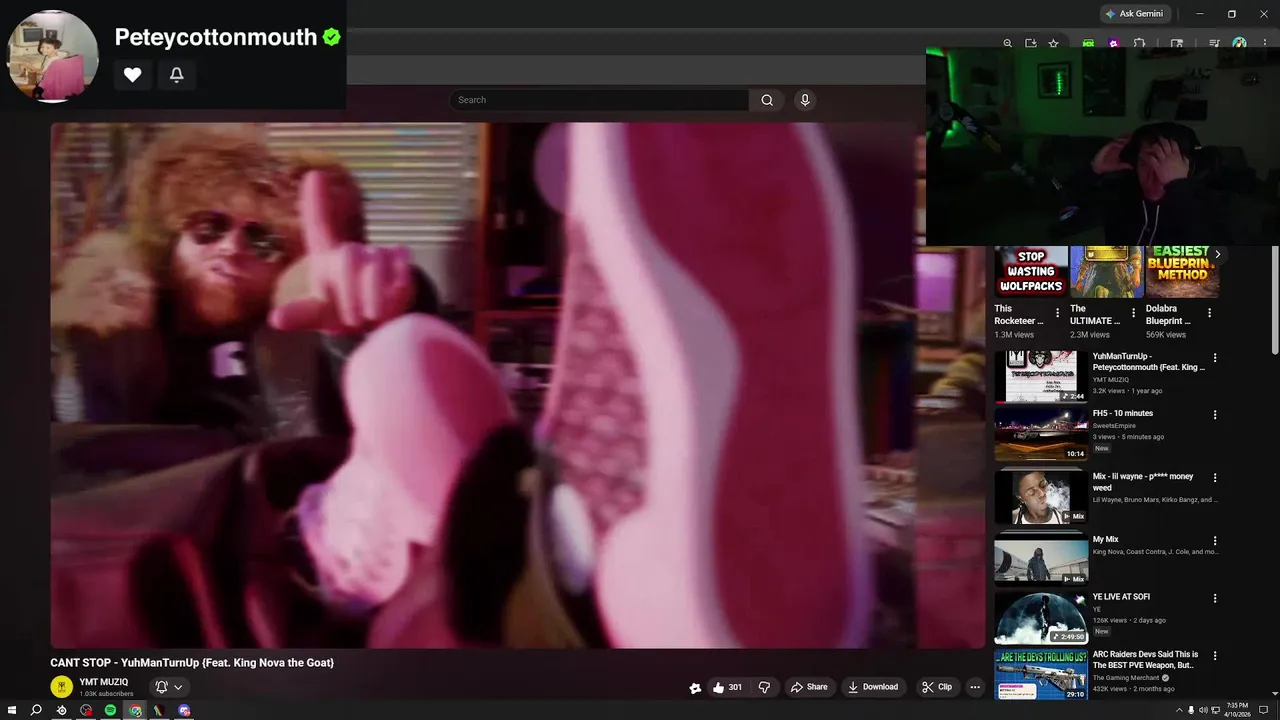This screenshot has width=1280, height=720.
Task: Open 'The Gaming Merchant' channel name
Action: click(1126, 678)
